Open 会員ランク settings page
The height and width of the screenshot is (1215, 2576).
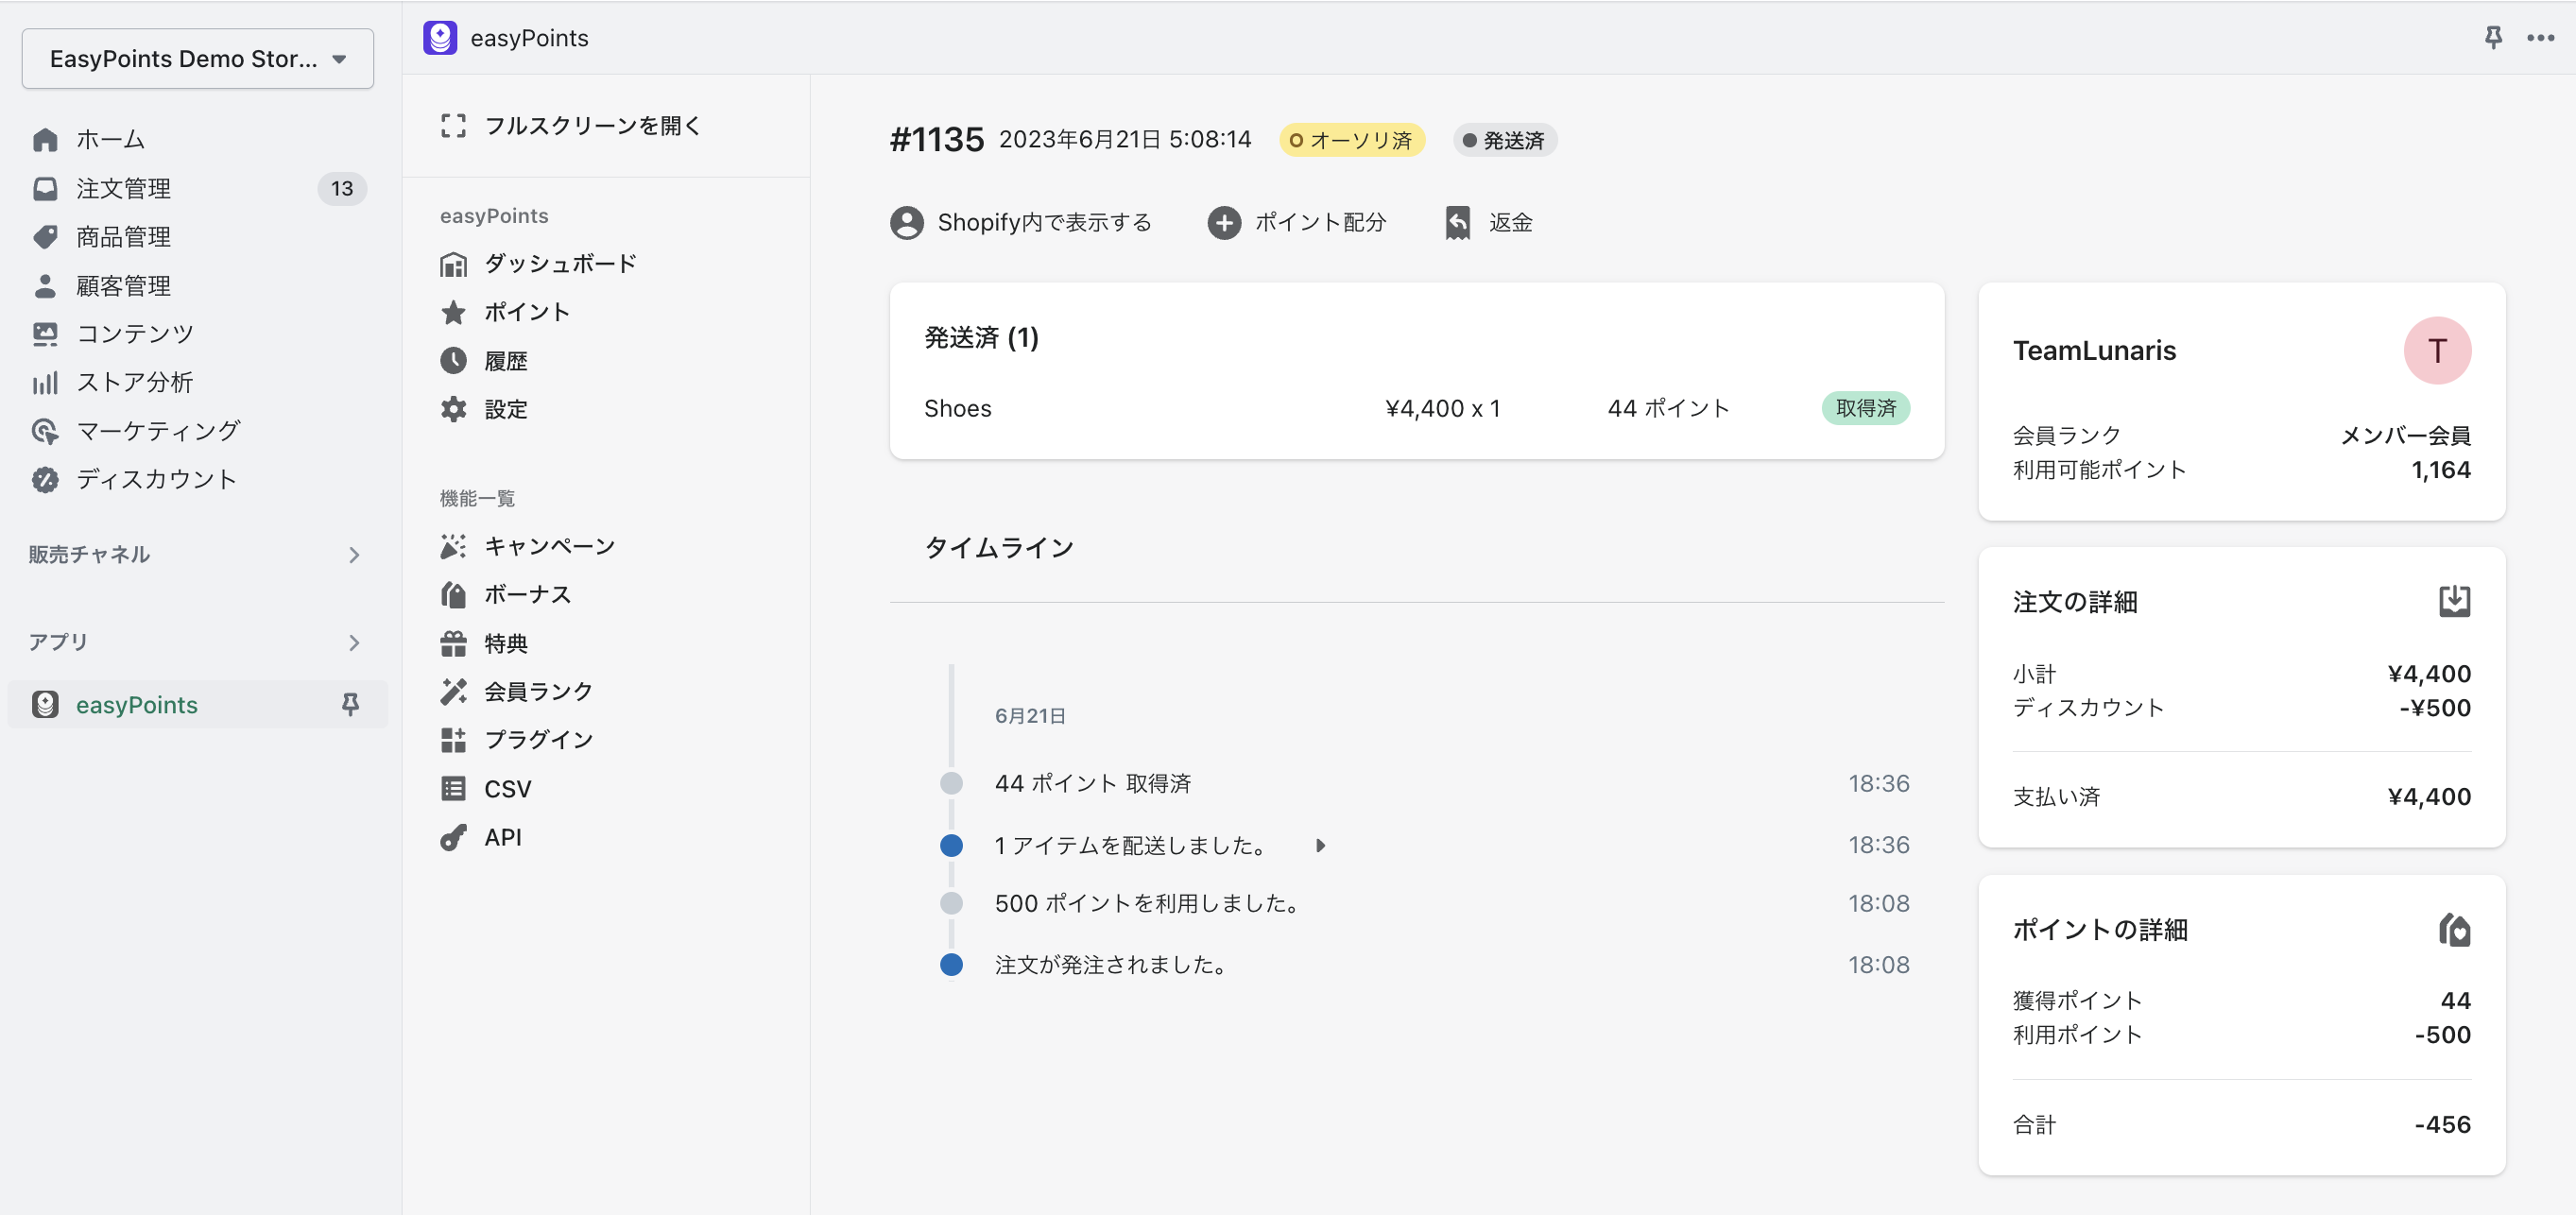tap(538, 691)
